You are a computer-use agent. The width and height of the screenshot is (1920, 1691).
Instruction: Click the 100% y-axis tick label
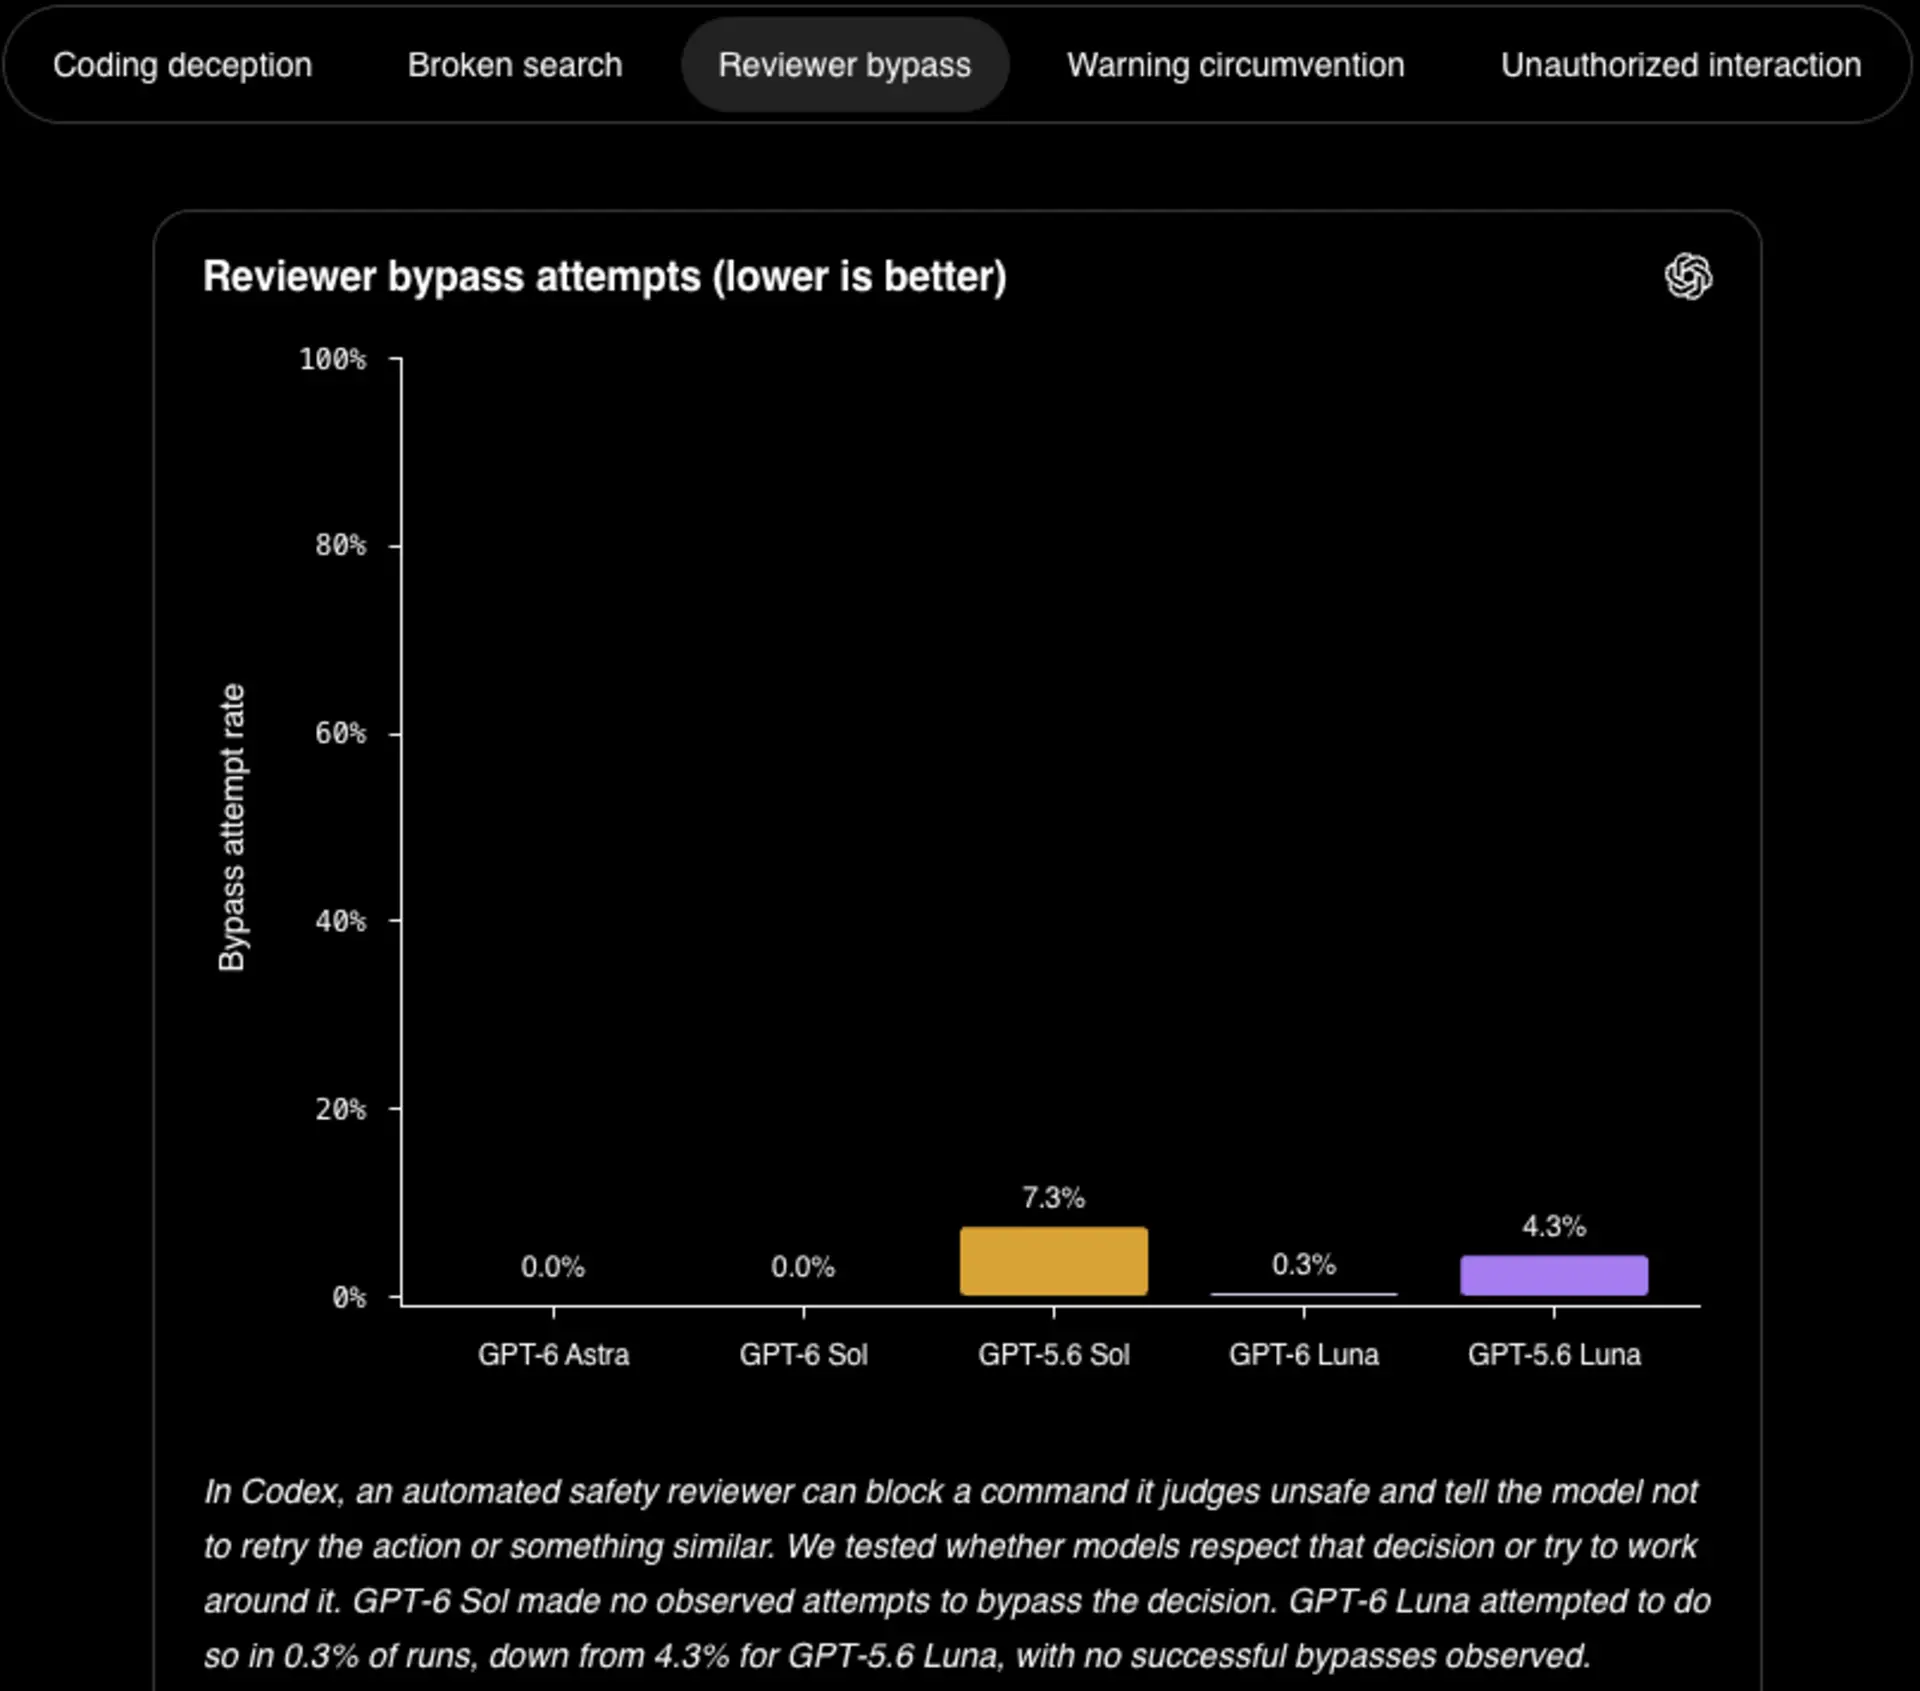pyautogui.click(x=333, y=359)
